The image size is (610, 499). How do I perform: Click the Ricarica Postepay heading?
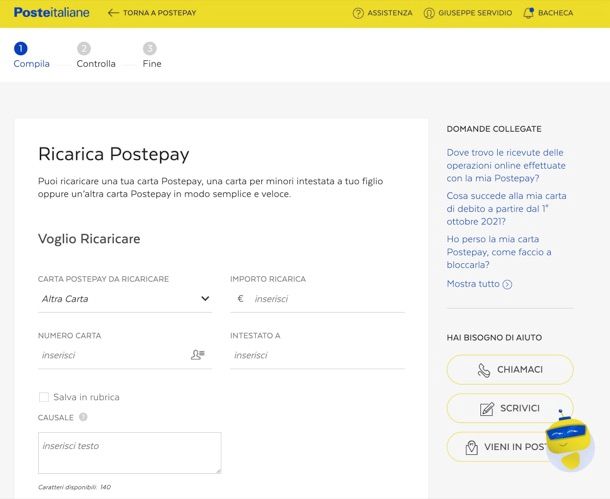point(114,154)
